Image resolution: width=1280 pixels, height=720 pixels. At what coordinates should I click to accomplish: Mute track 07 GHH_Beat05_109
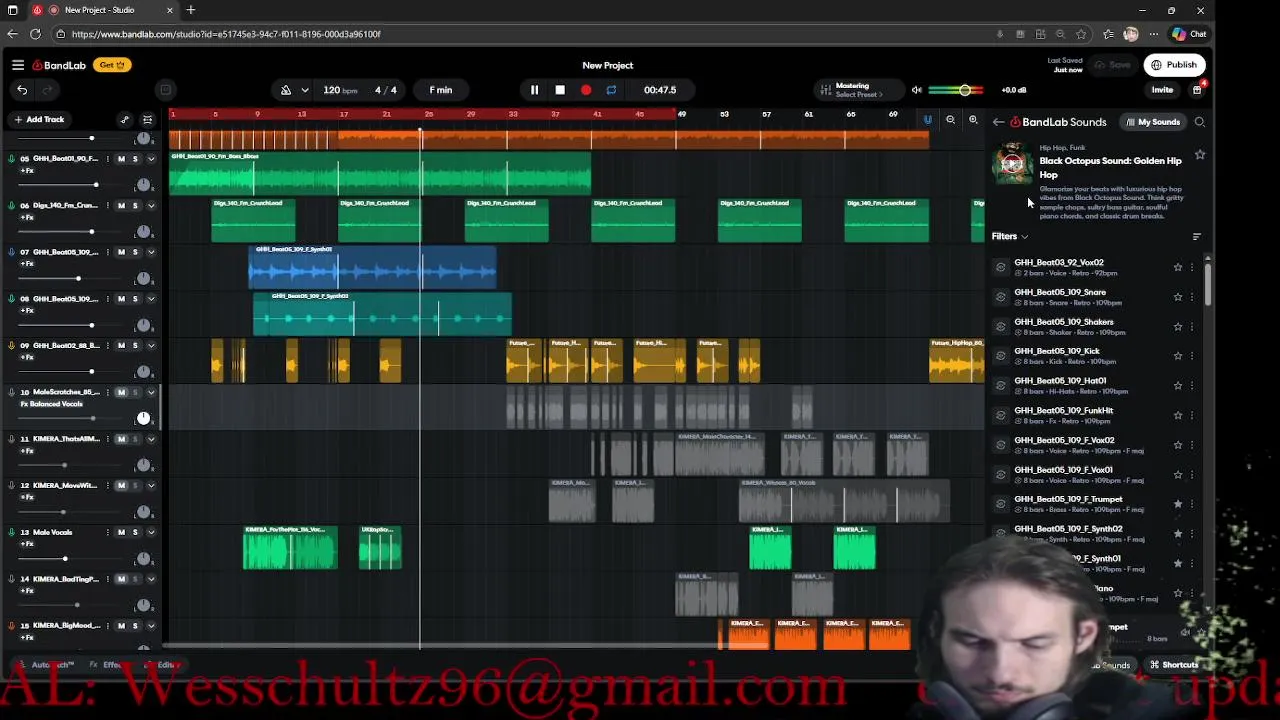point(122,252)
